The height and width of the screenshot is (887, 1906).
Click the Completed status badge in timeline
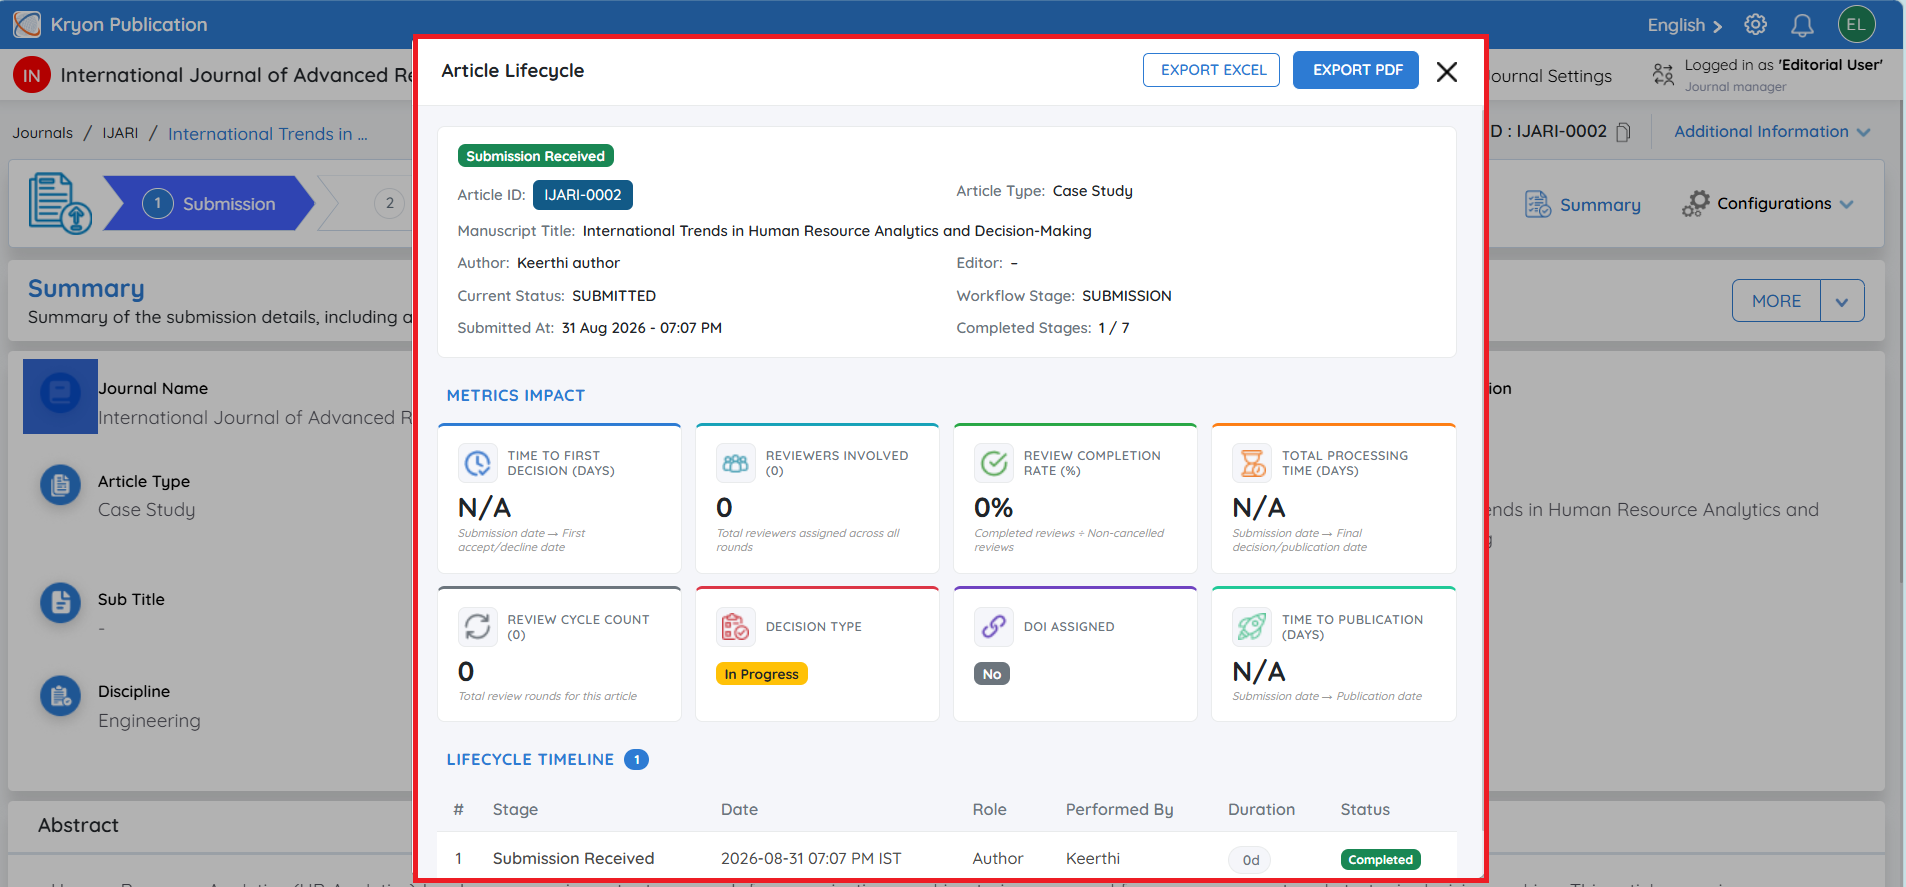click(x=1380, y=859)
